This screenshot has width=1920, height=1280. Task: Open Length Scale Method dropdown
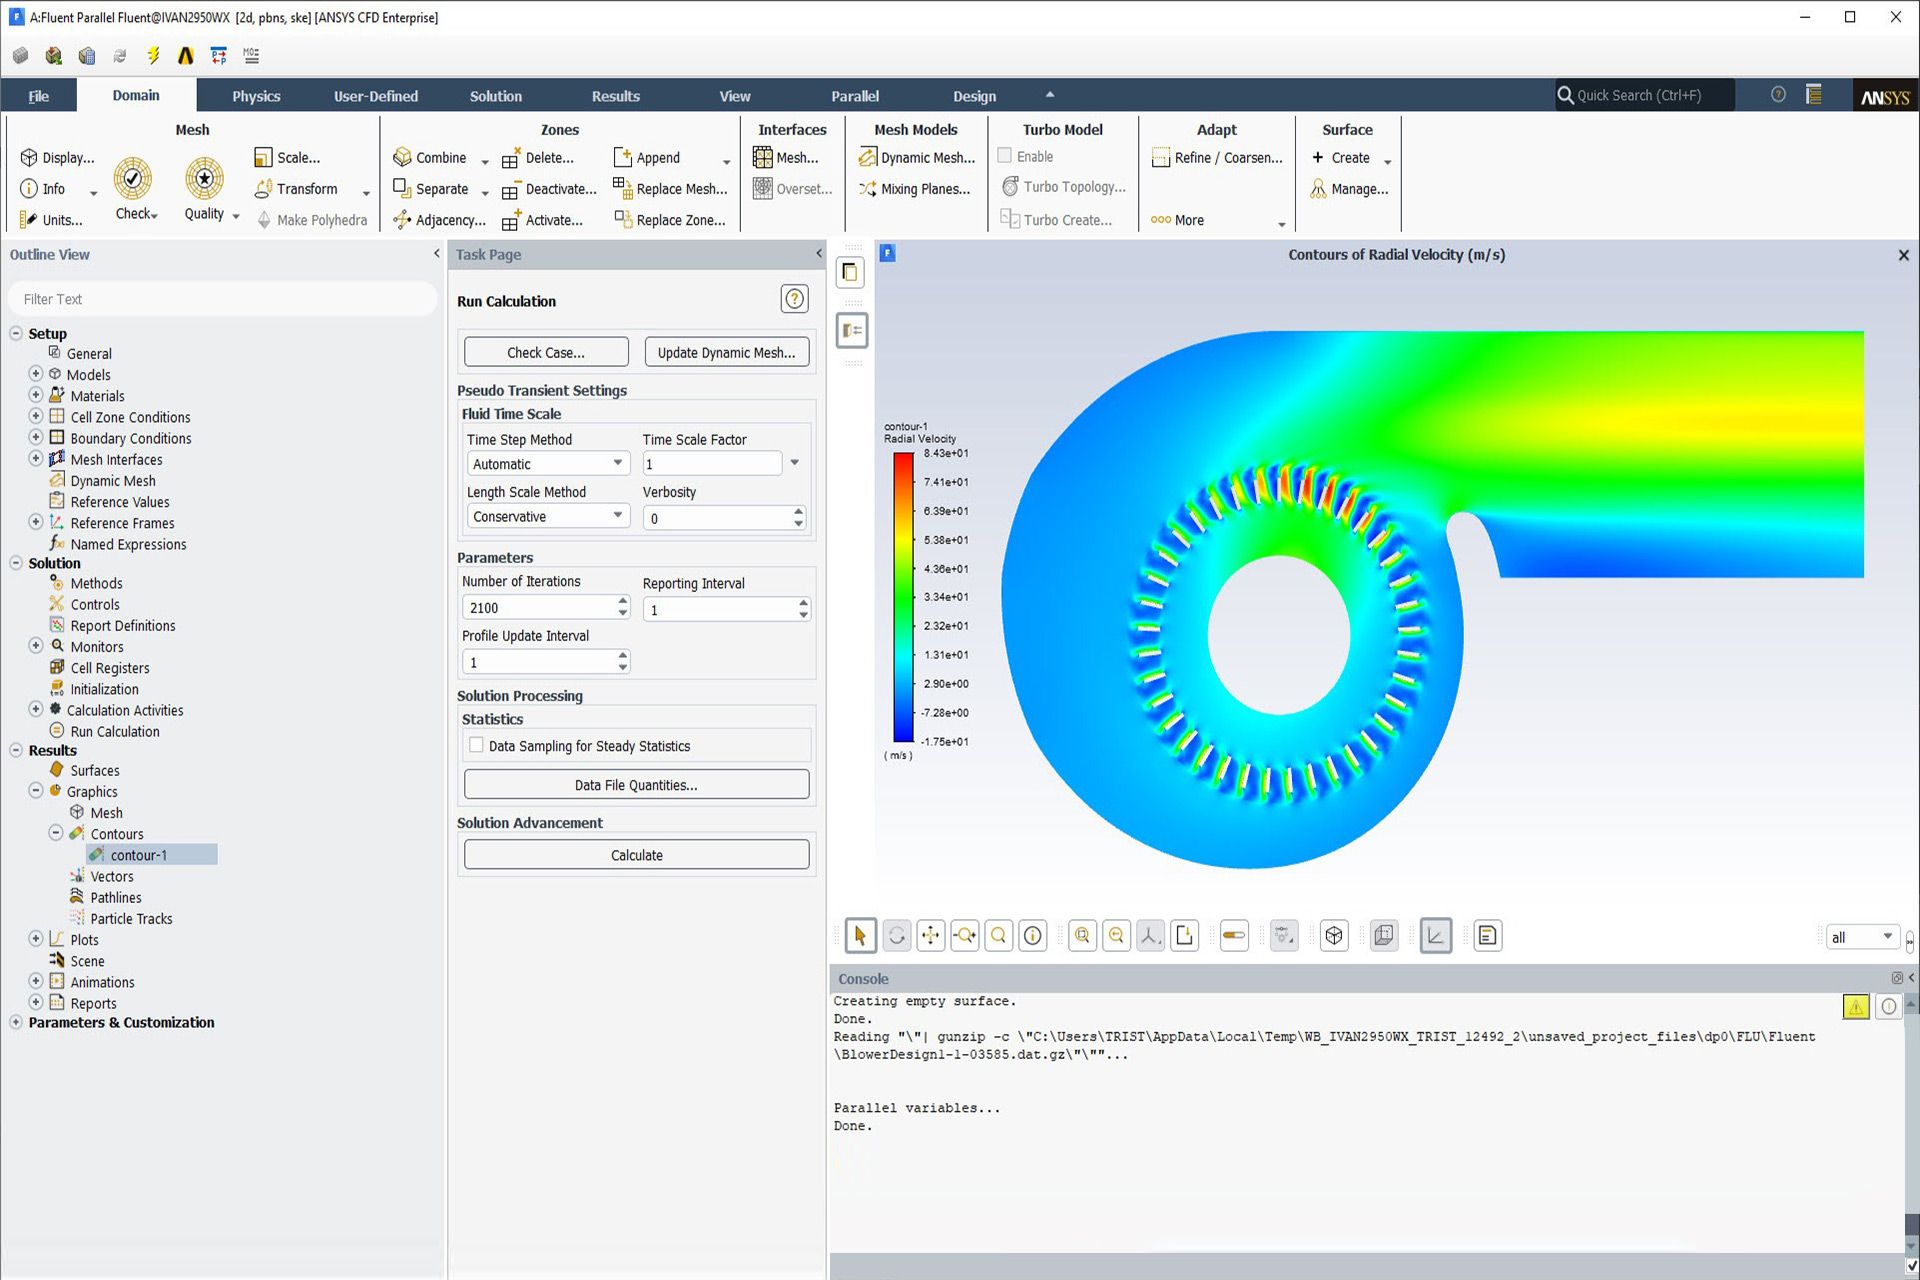tap(548, 516)
